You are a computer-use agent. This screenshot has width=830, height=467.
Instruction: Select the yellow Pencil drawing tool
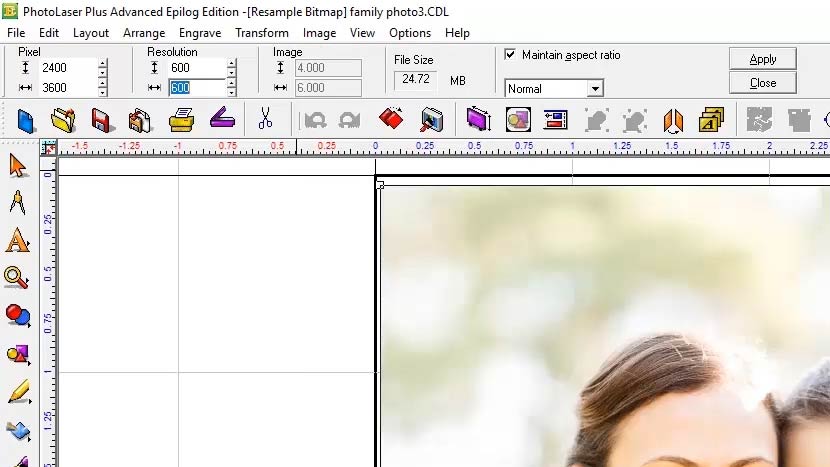coord(18,392)
